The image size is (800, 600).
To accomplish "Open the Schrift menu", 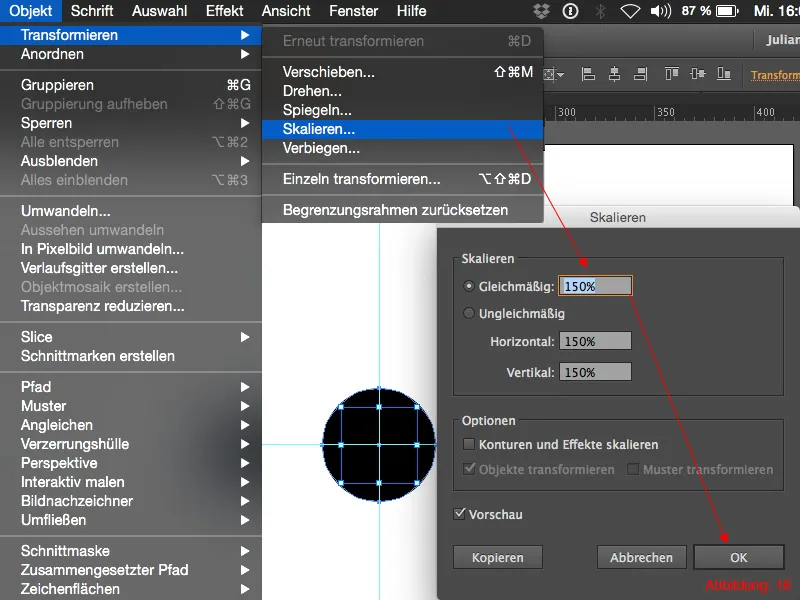I will click(92, 11).
